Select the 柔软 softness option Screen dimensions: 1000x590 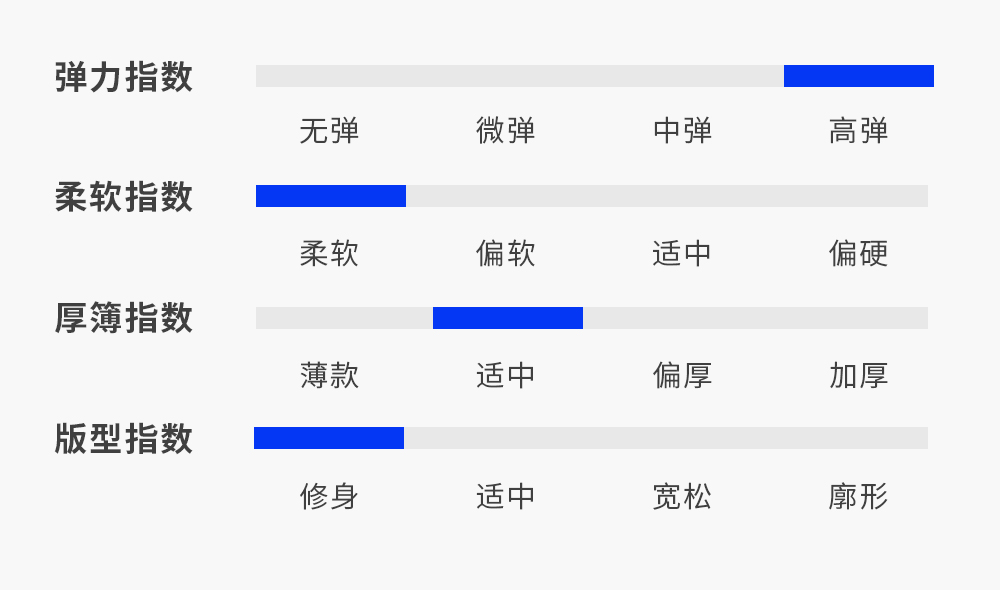pos(329,253)
